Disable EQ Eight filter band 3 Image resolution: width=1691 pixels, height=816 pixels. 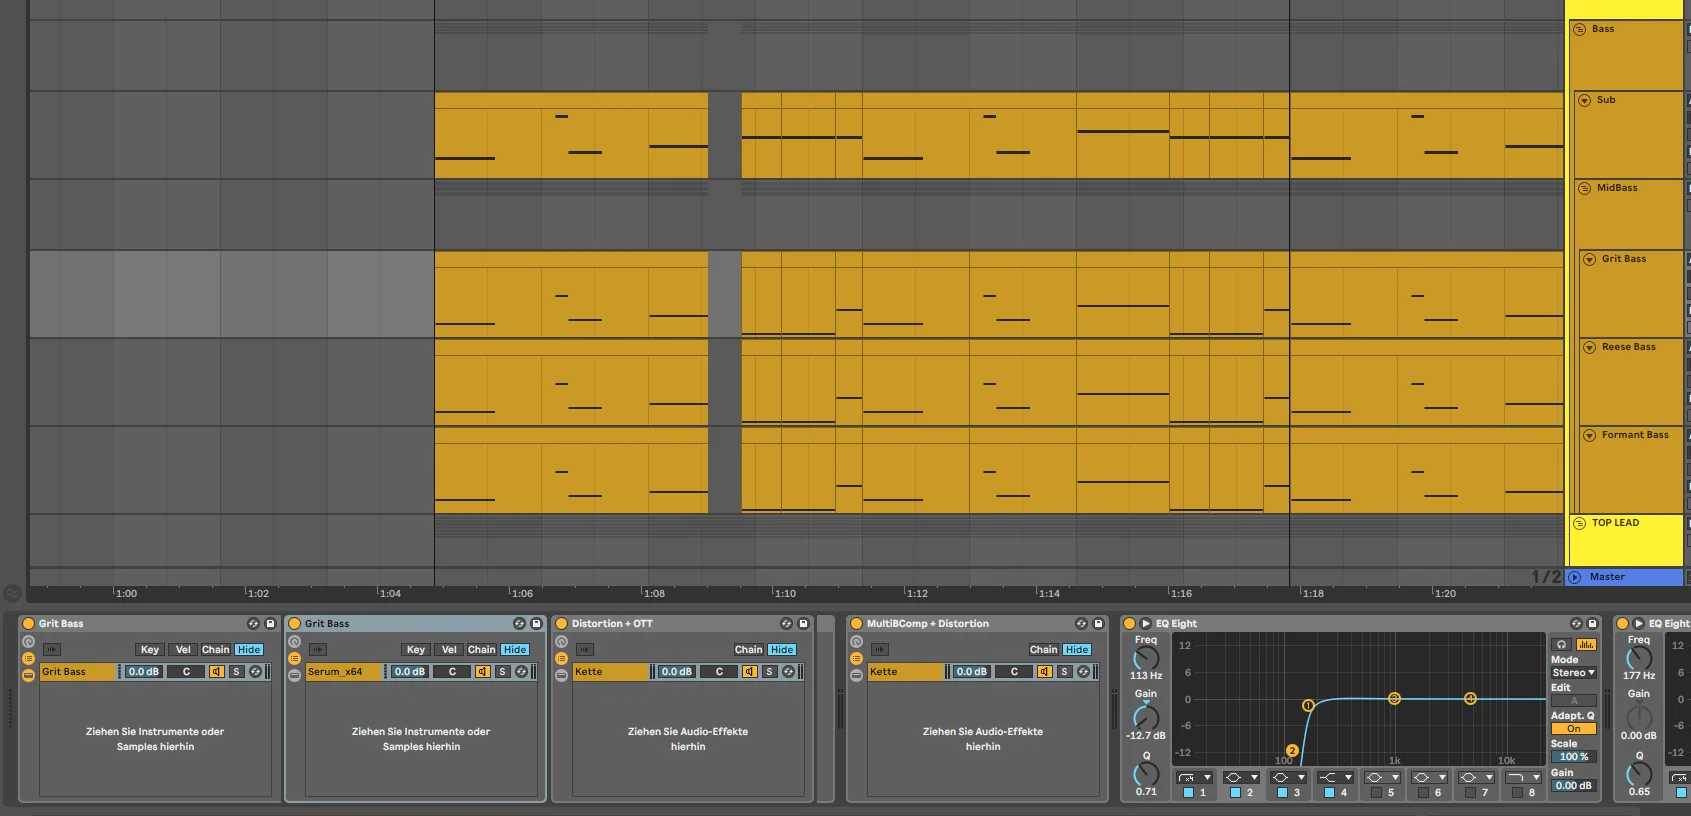tap(1282, 792)
